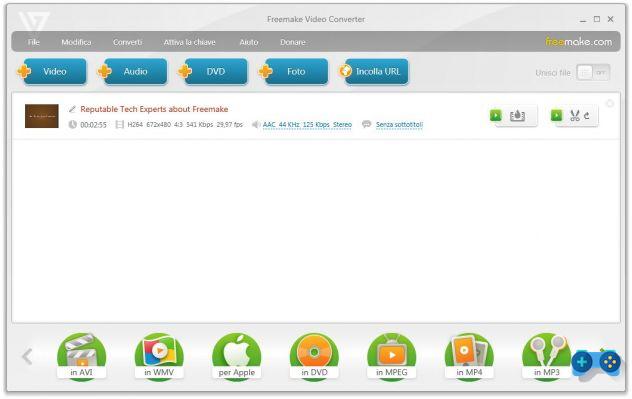The width and height of the screenshot is (632, 399).
Task: Convert to MP3 format
Action: [547, 356]
